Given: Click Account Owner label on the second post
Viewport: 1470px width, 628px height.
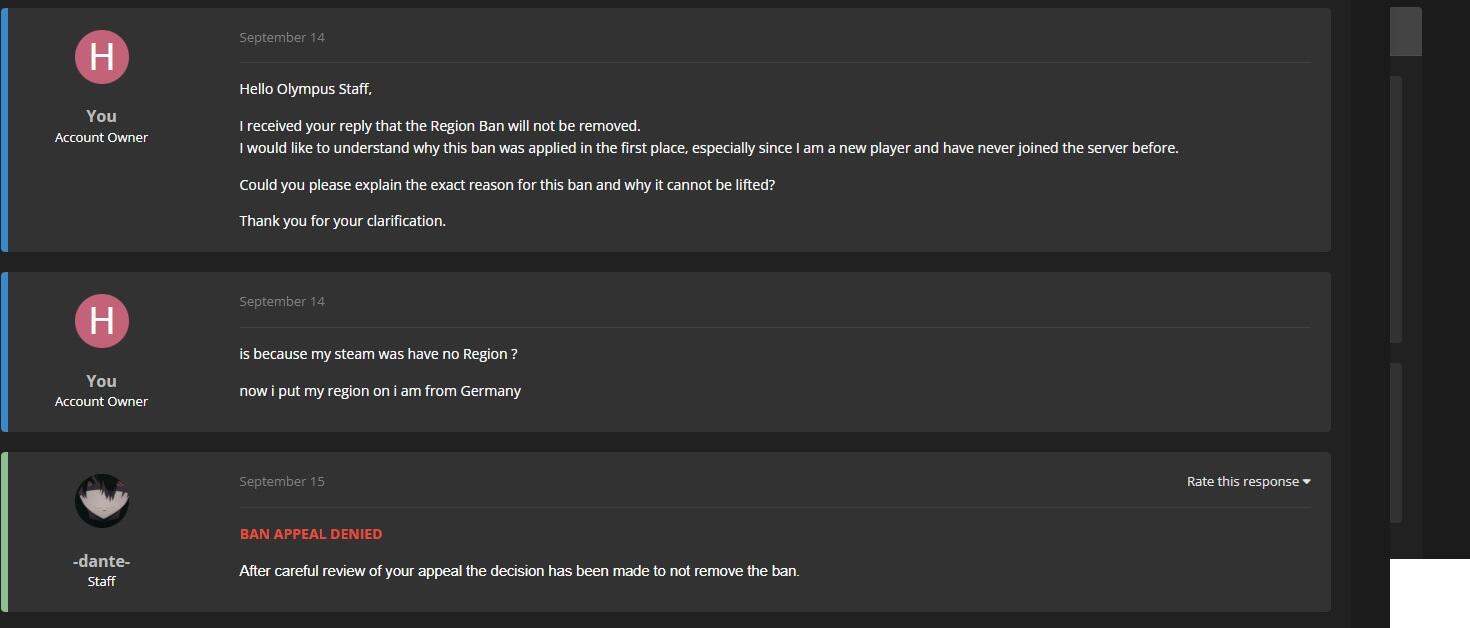Looking at the screenshot, I should pos(101,401).
